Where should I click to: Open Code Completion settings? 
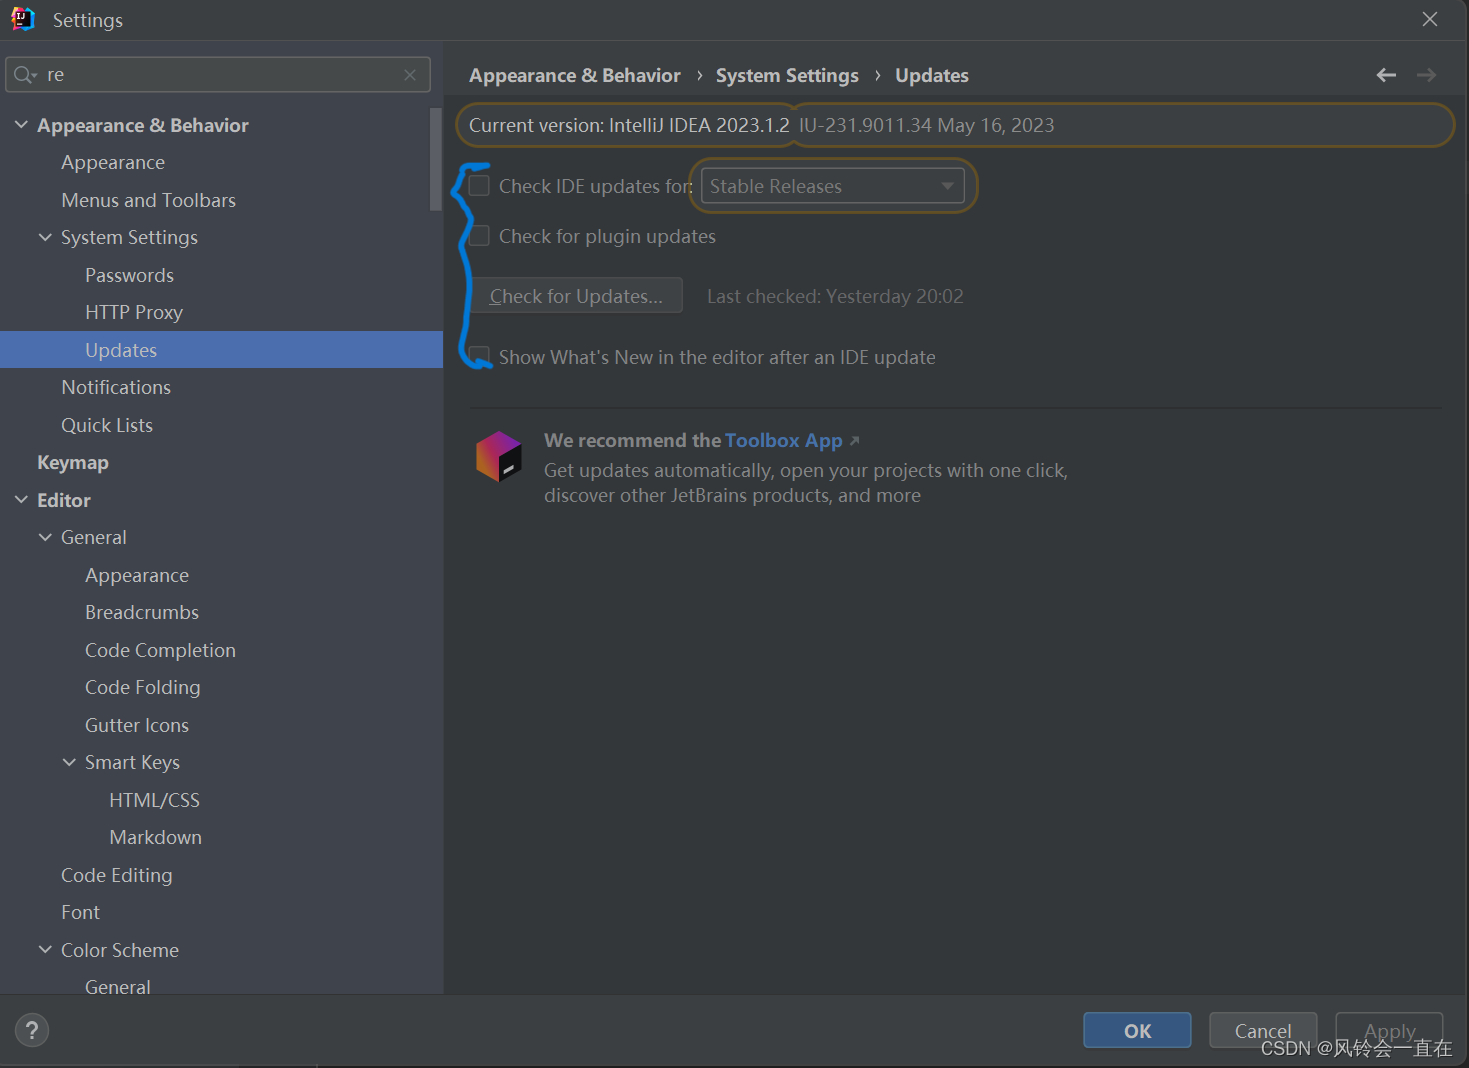click(x=160, y=650)
